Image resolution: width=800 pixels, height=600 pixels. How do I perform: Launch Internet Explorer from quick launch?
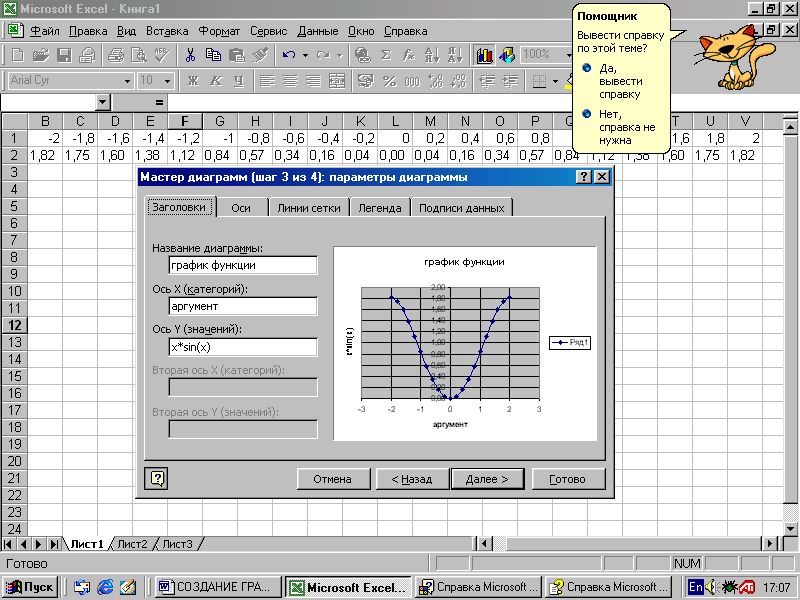click(x=105, y=587)
